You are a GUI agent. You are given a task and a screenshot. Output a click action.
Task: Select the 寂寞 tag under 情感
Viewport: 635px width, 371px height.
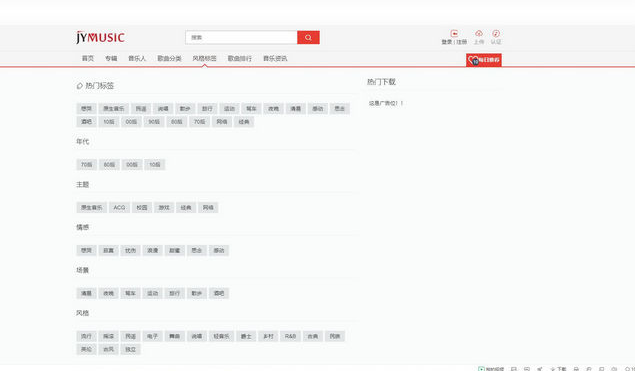(x=109, y=250)
